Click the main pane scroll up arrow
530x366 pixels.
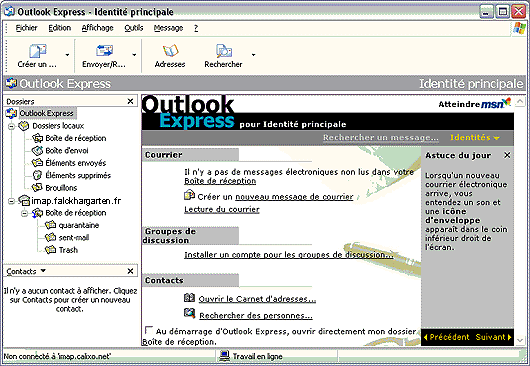(x=520, y=101)
